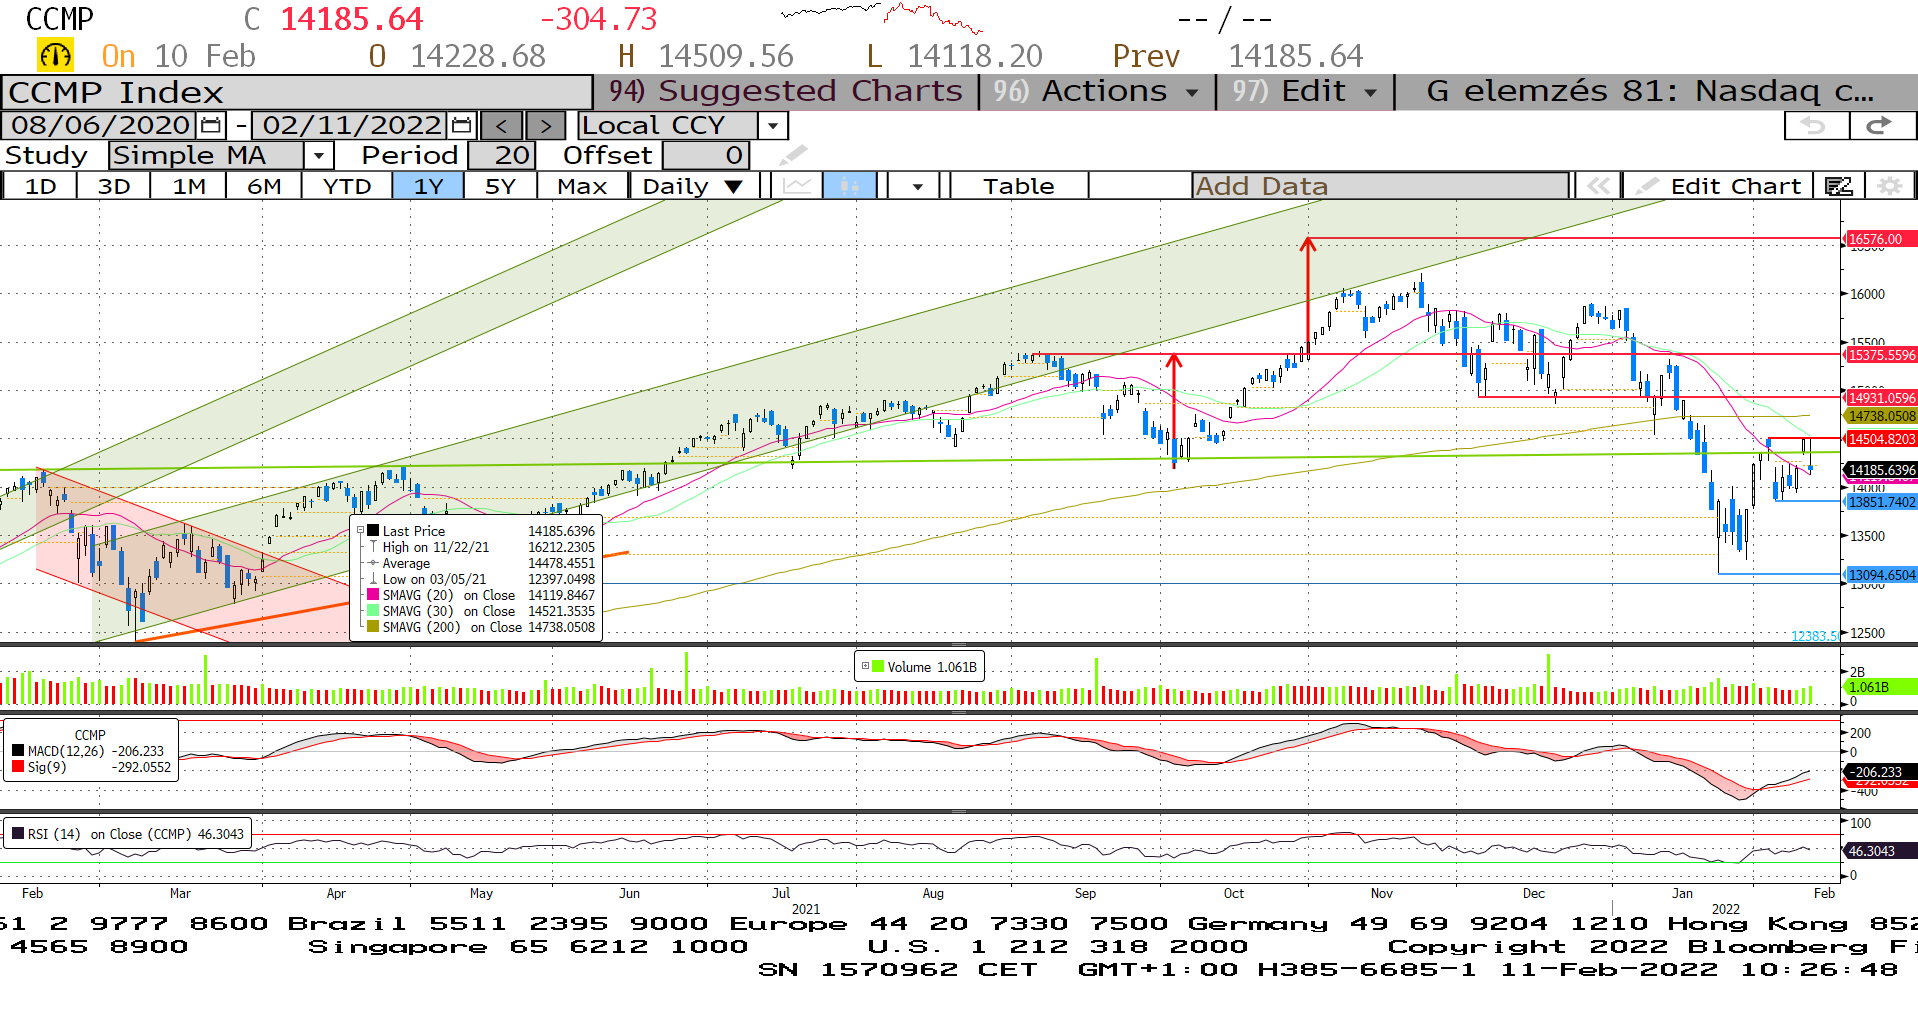Click the Add Data input box
The height and width of the screenshot is (1025, 1918).
click(x=1380, y=186)
